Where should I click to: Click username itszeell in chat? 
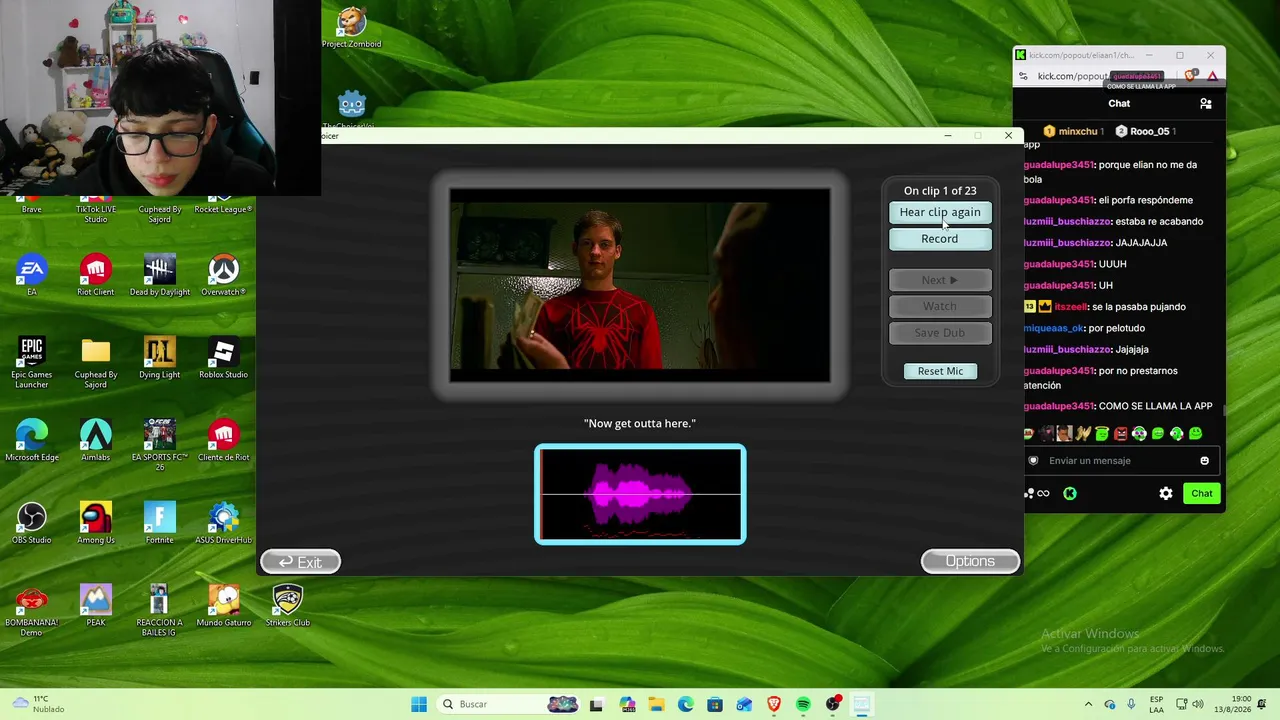point(1070,307)
